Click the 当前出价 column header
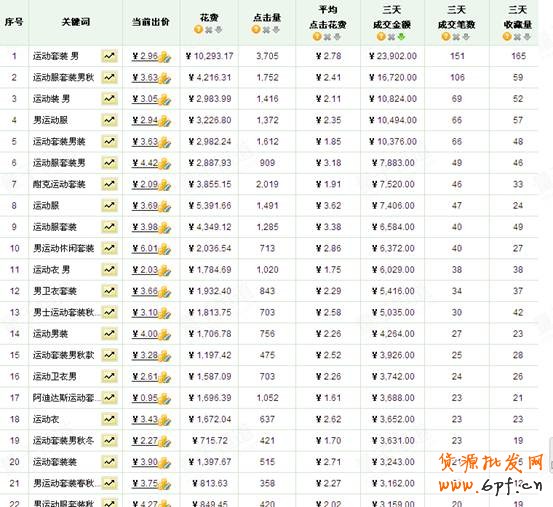Screen dimensions: 553x507 [x=151, y=22]
